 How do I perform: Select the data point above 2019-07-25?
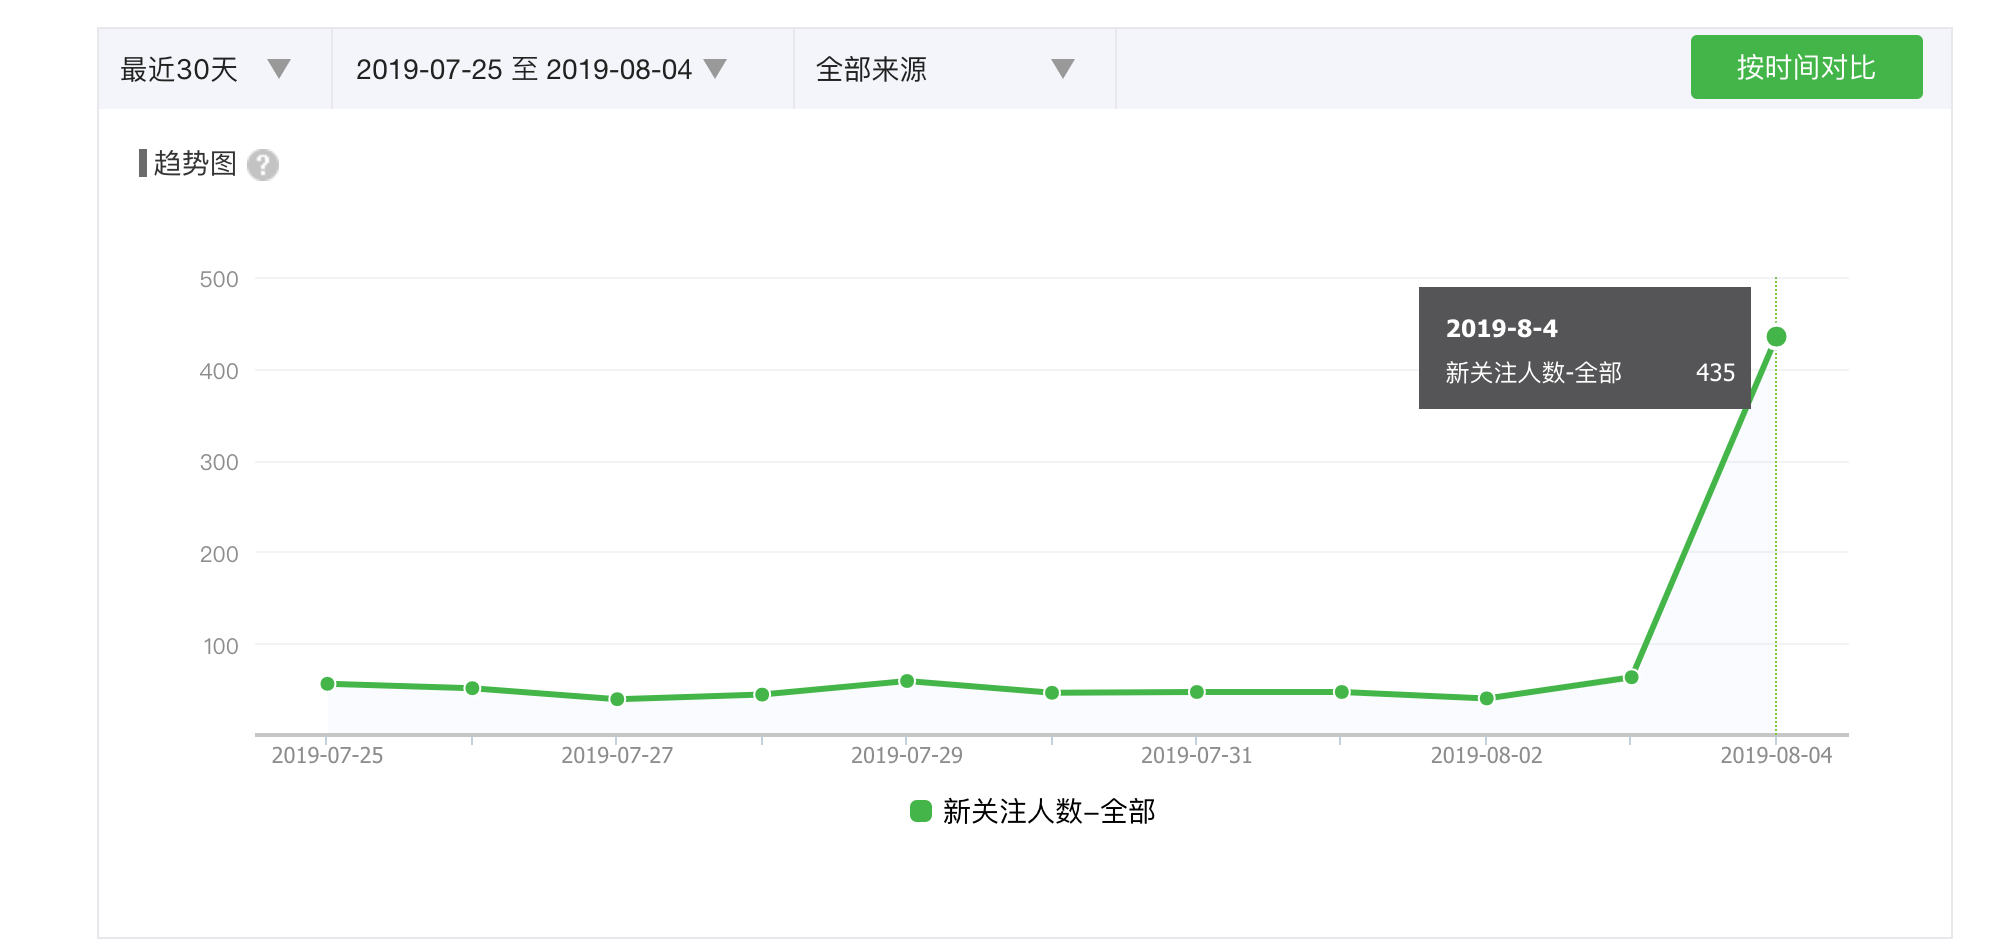327,684
